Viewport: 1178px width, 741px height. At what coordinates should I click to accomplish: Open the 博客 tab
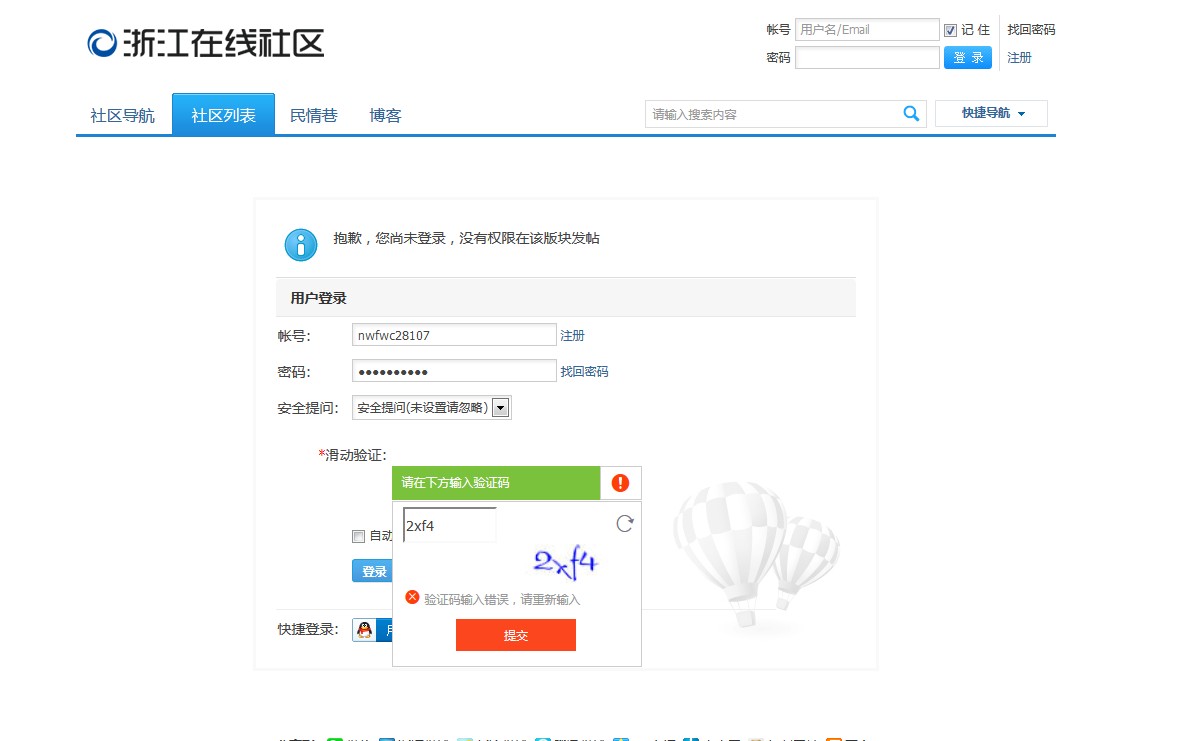384,114
